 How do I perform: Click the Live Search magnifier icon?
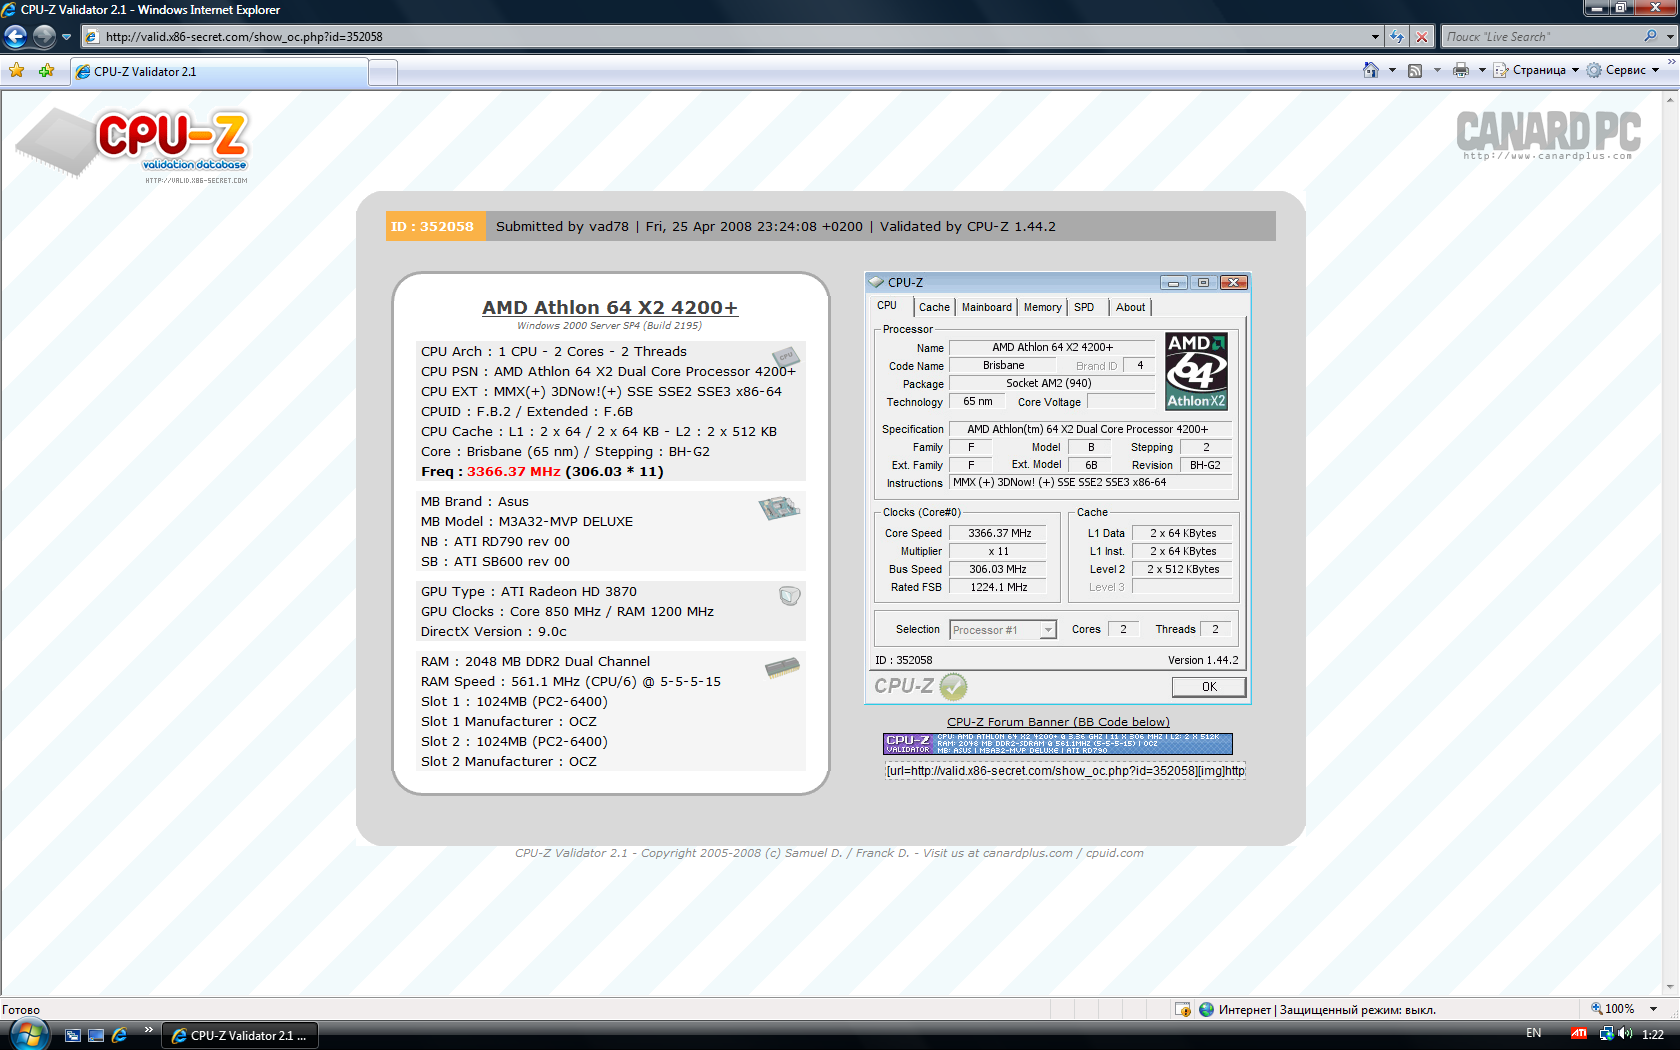click(x=1650, y=36)
